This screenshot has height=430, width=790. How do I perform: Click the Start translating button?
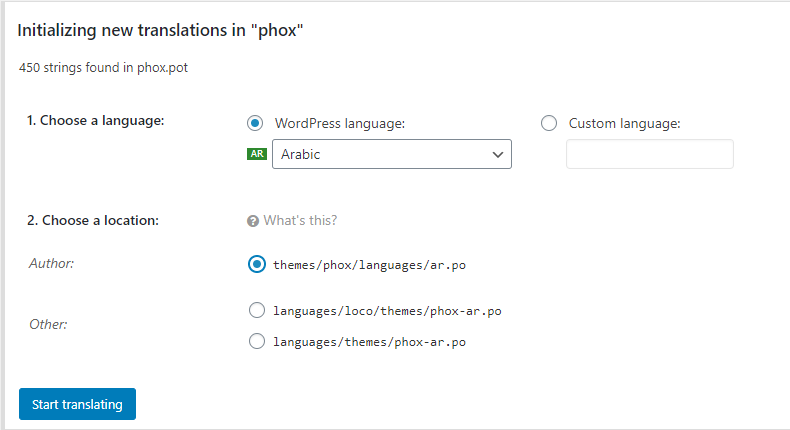(x=78, y=404)
